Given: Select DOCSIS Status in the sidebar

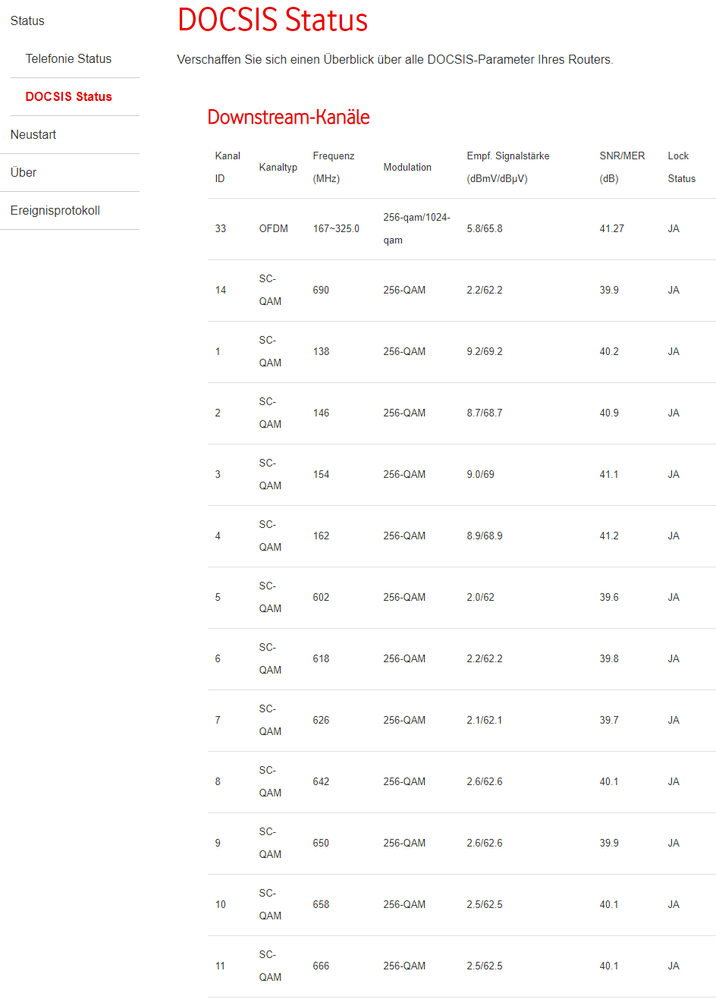Looking at the screenshot, I should point(68,97).
